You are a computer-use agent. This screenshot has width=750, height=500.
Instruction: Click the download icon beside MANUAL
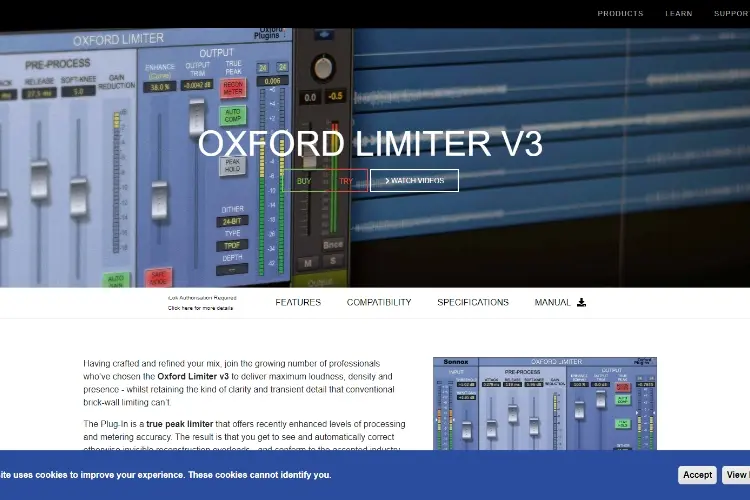[581, 302]
